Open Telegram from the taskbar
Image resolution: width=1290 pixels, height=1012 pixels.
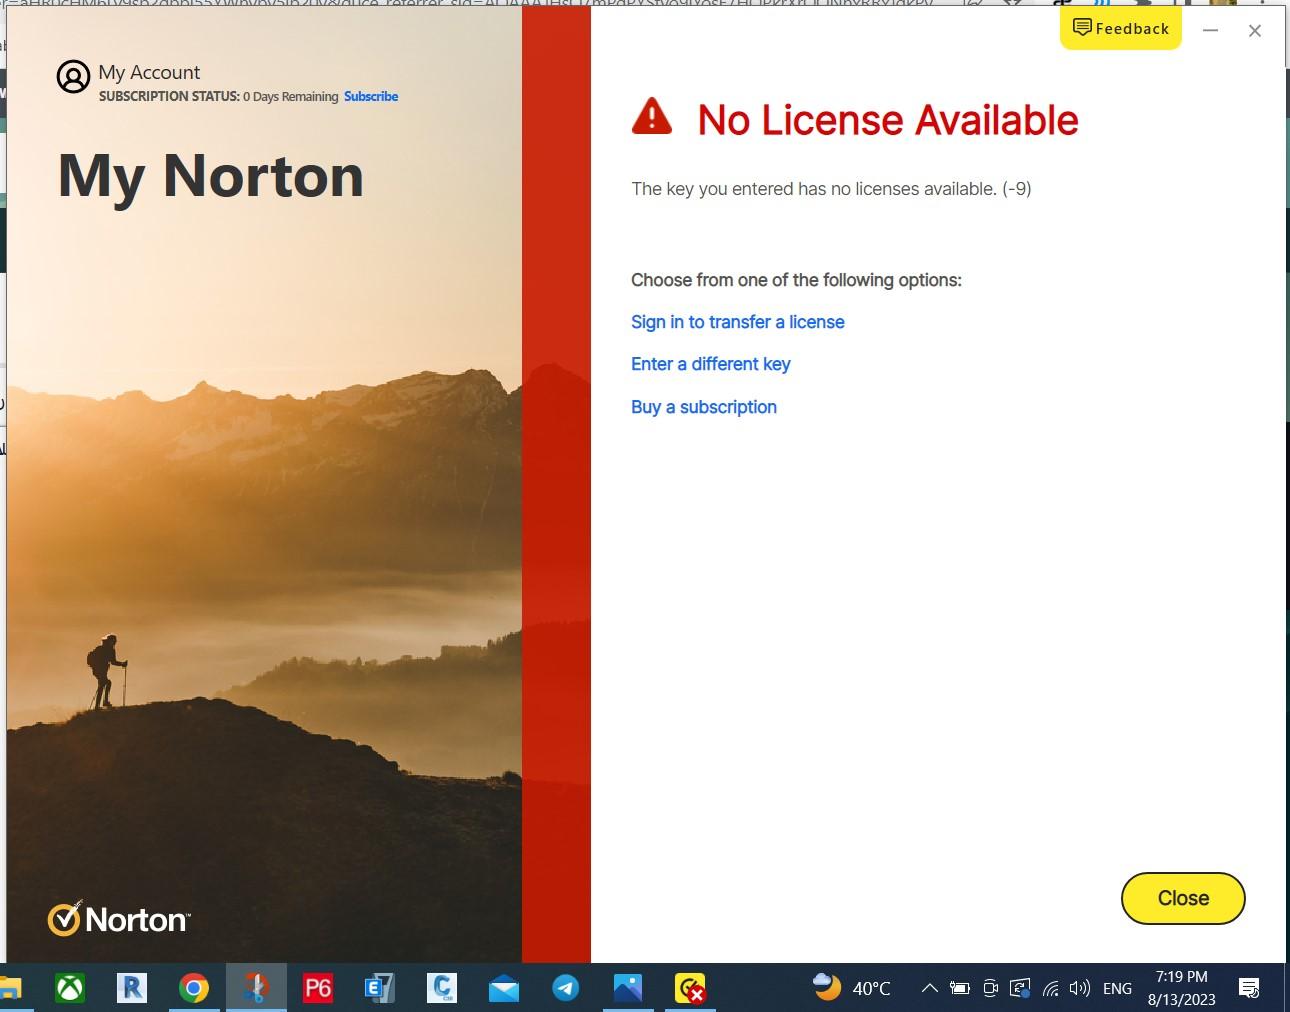(x=565, y=988)
